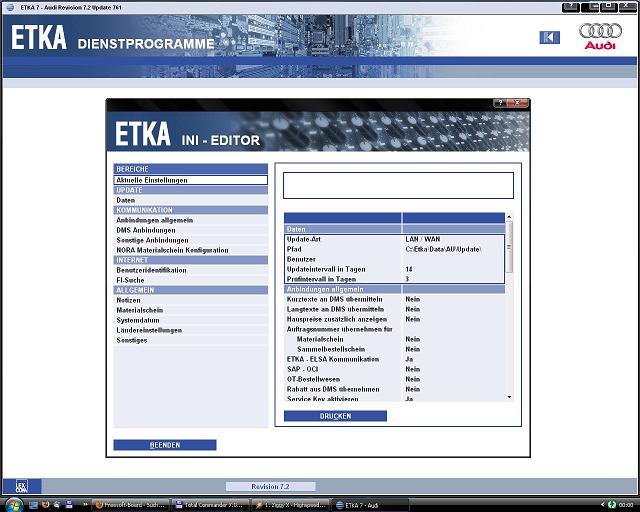The image size is (640, 512).
Task: Expand hidden system tray icons arrow
Action: [602, 505]
